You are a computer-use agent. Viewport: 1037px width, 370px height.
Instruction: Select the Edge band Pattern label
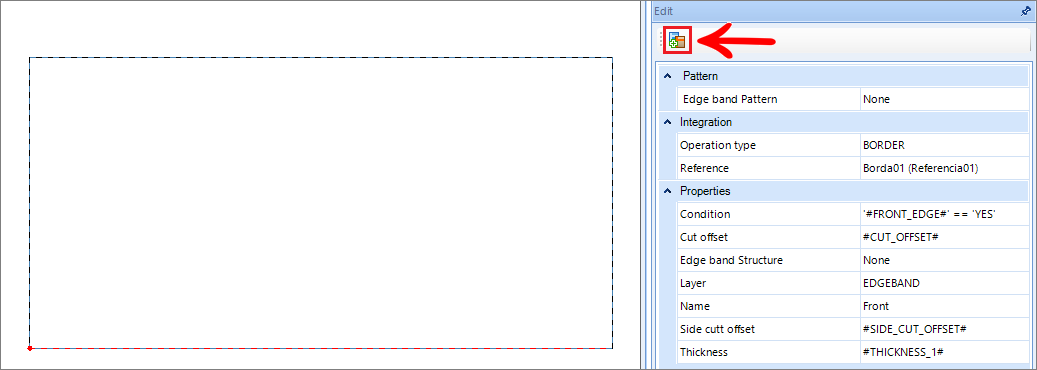point(730,99)
